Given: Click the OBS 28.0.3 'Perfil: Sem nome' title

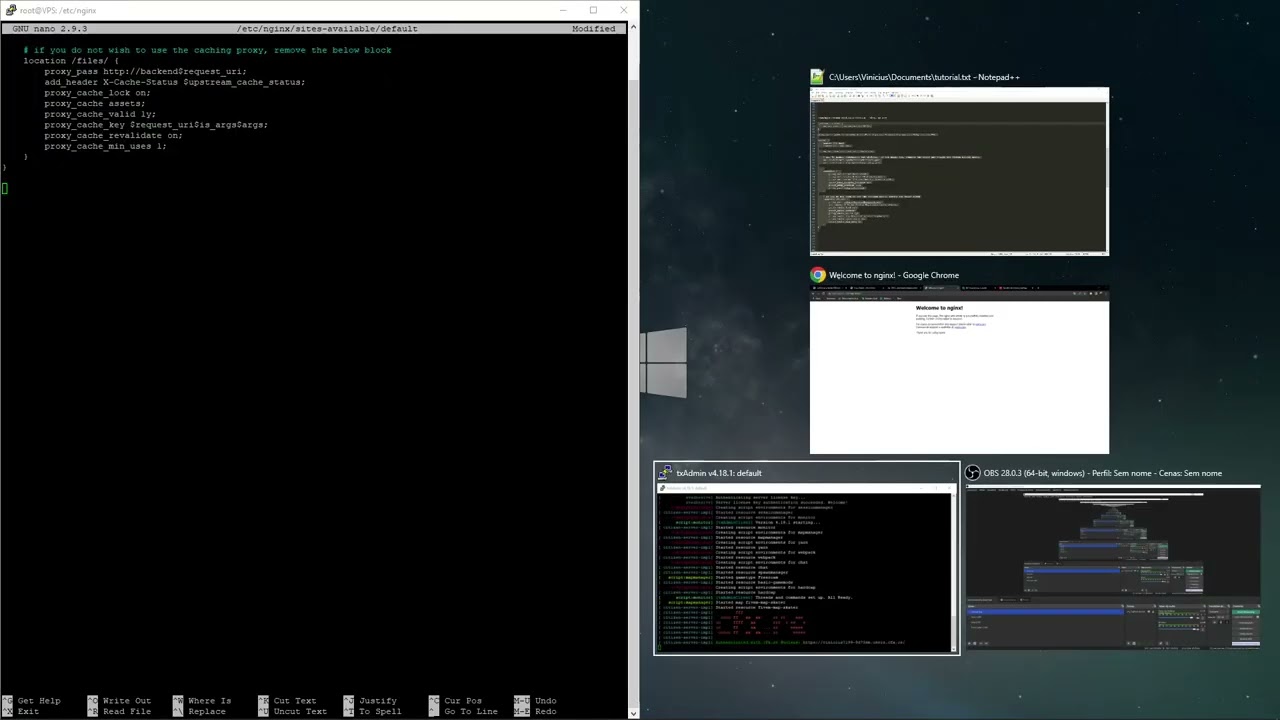Looking at the screenshot, I should tap(1103, 473).
